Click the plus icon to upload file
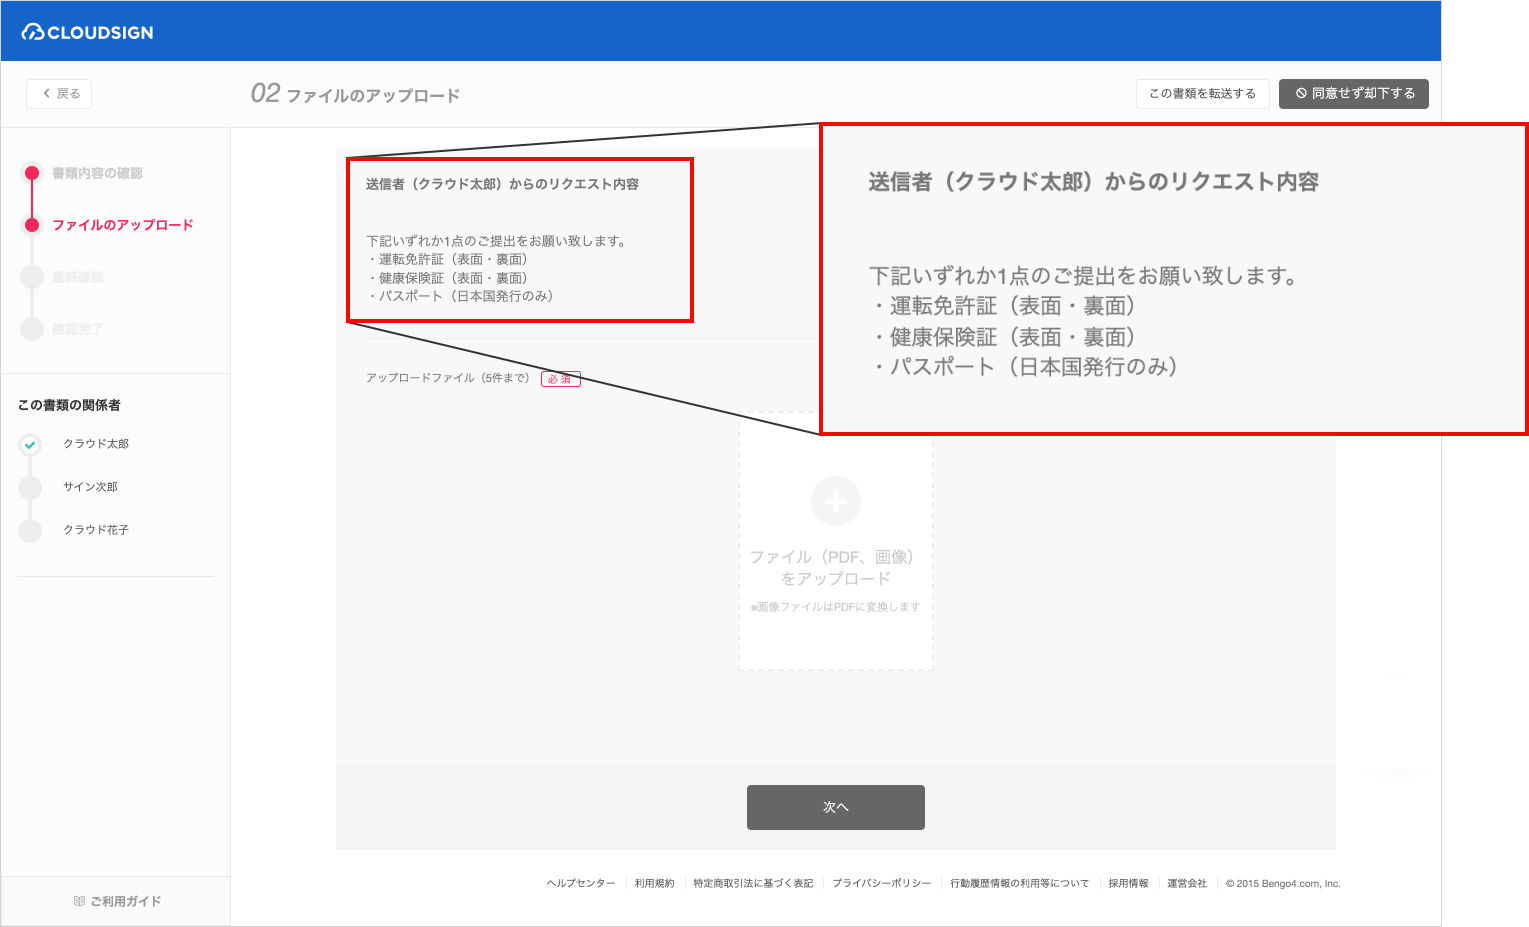The width and height of the screenshot is (1529, 927). [836, 501]
